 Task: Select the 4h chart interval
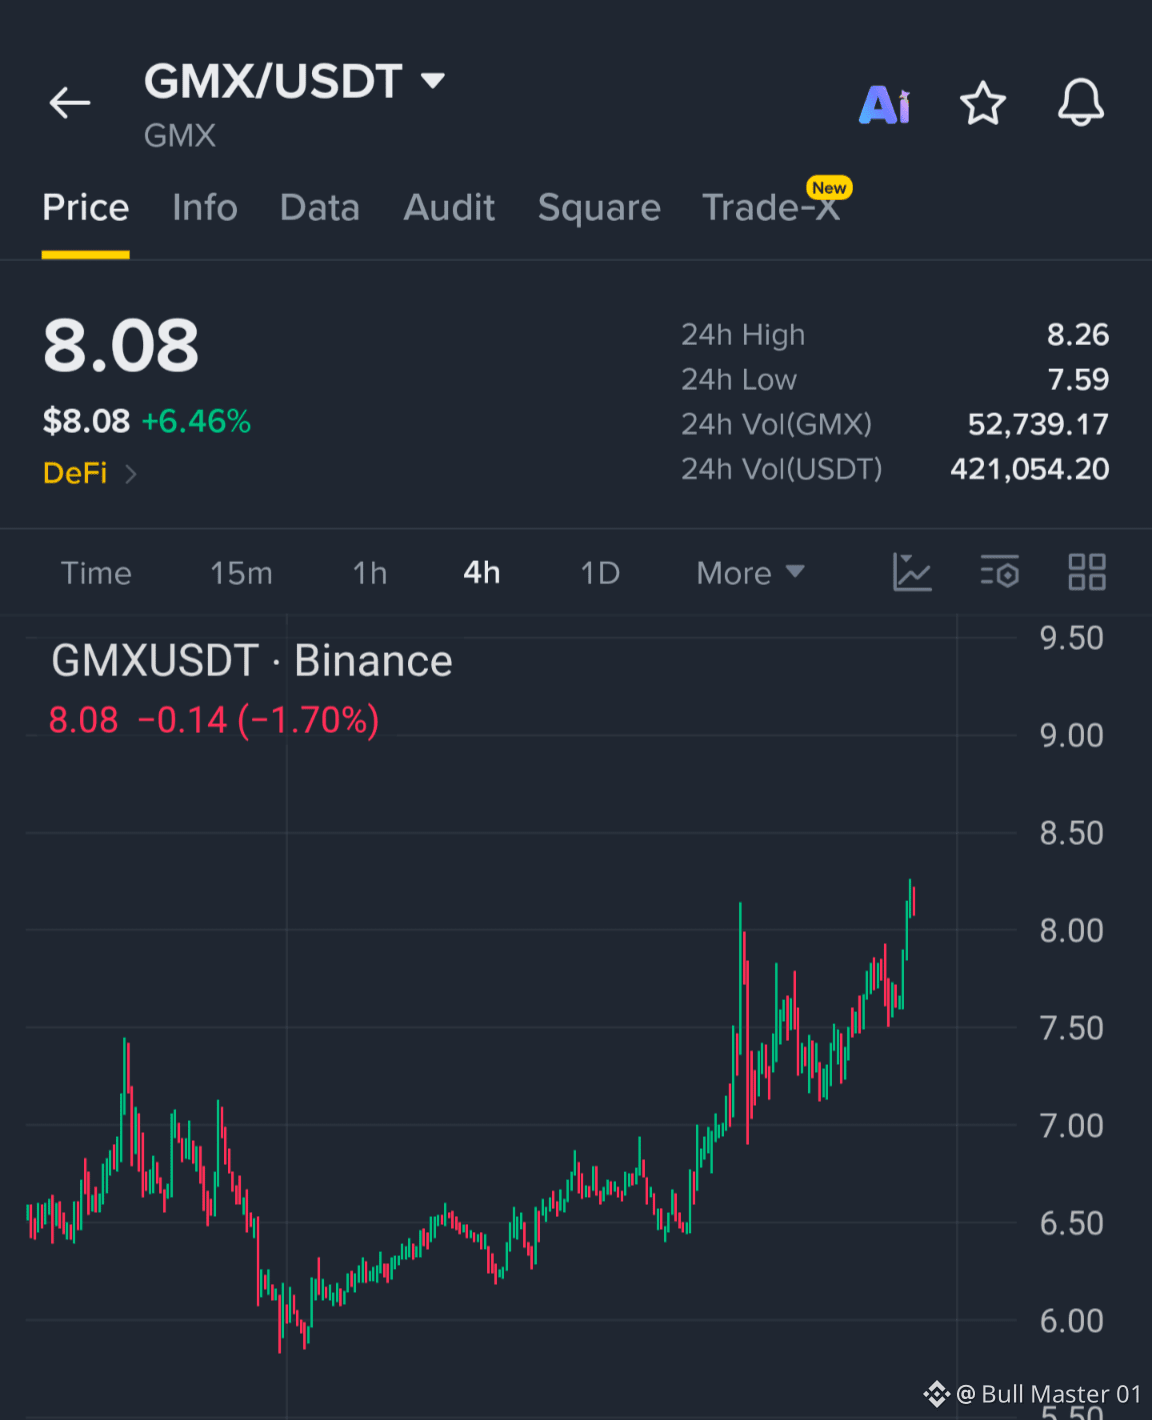coord(482,573)
